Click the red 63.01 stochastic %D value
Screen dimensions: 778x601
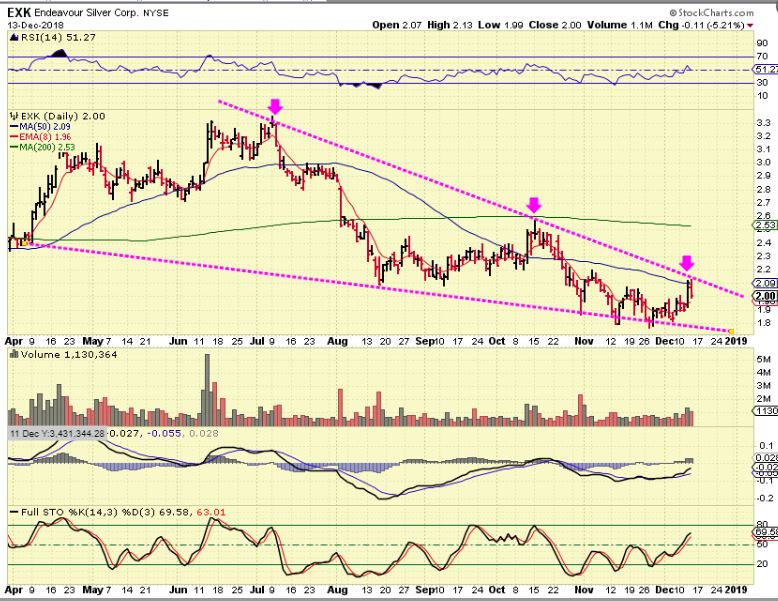211,512
